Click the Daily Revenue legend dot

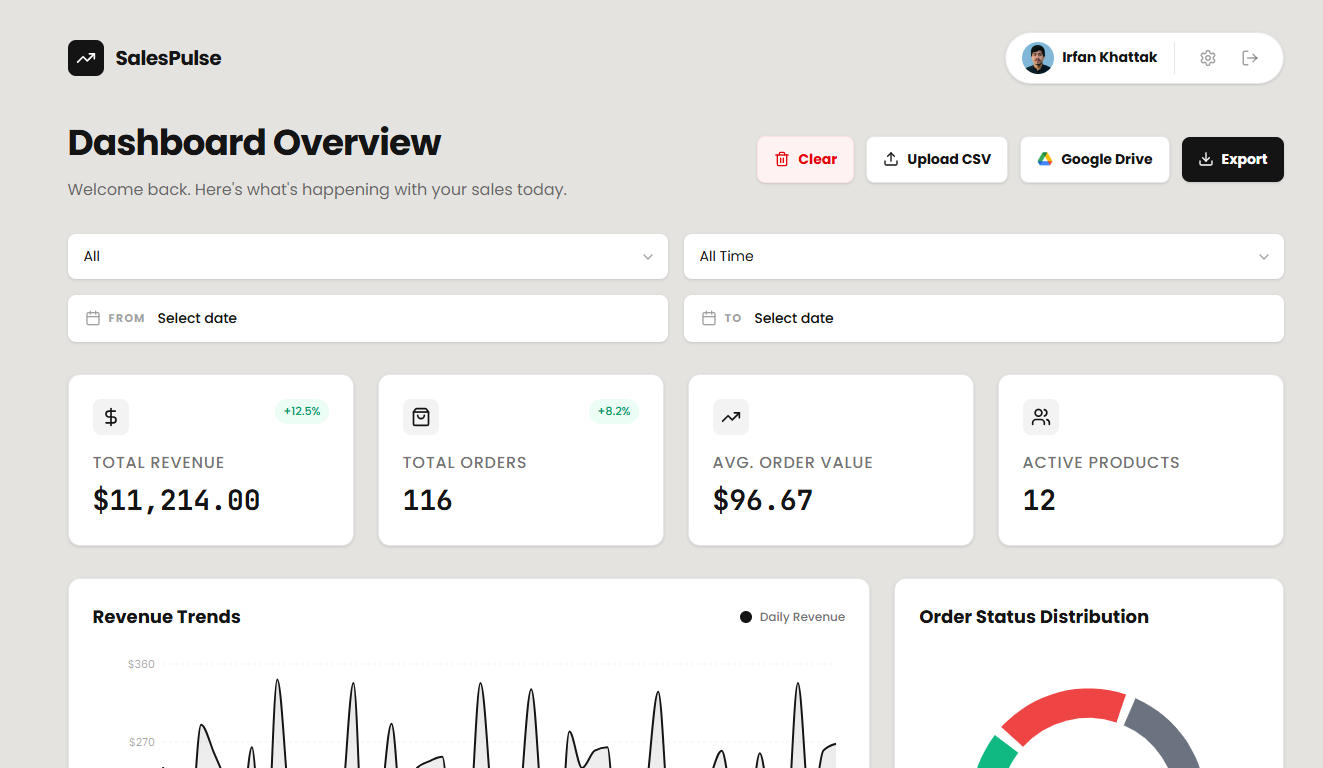pyautogui.click(x=746, y=617)
